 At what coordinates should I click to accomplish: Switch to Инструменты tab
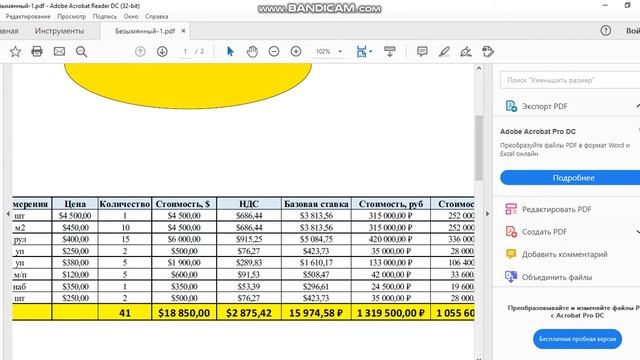(59, 31)
